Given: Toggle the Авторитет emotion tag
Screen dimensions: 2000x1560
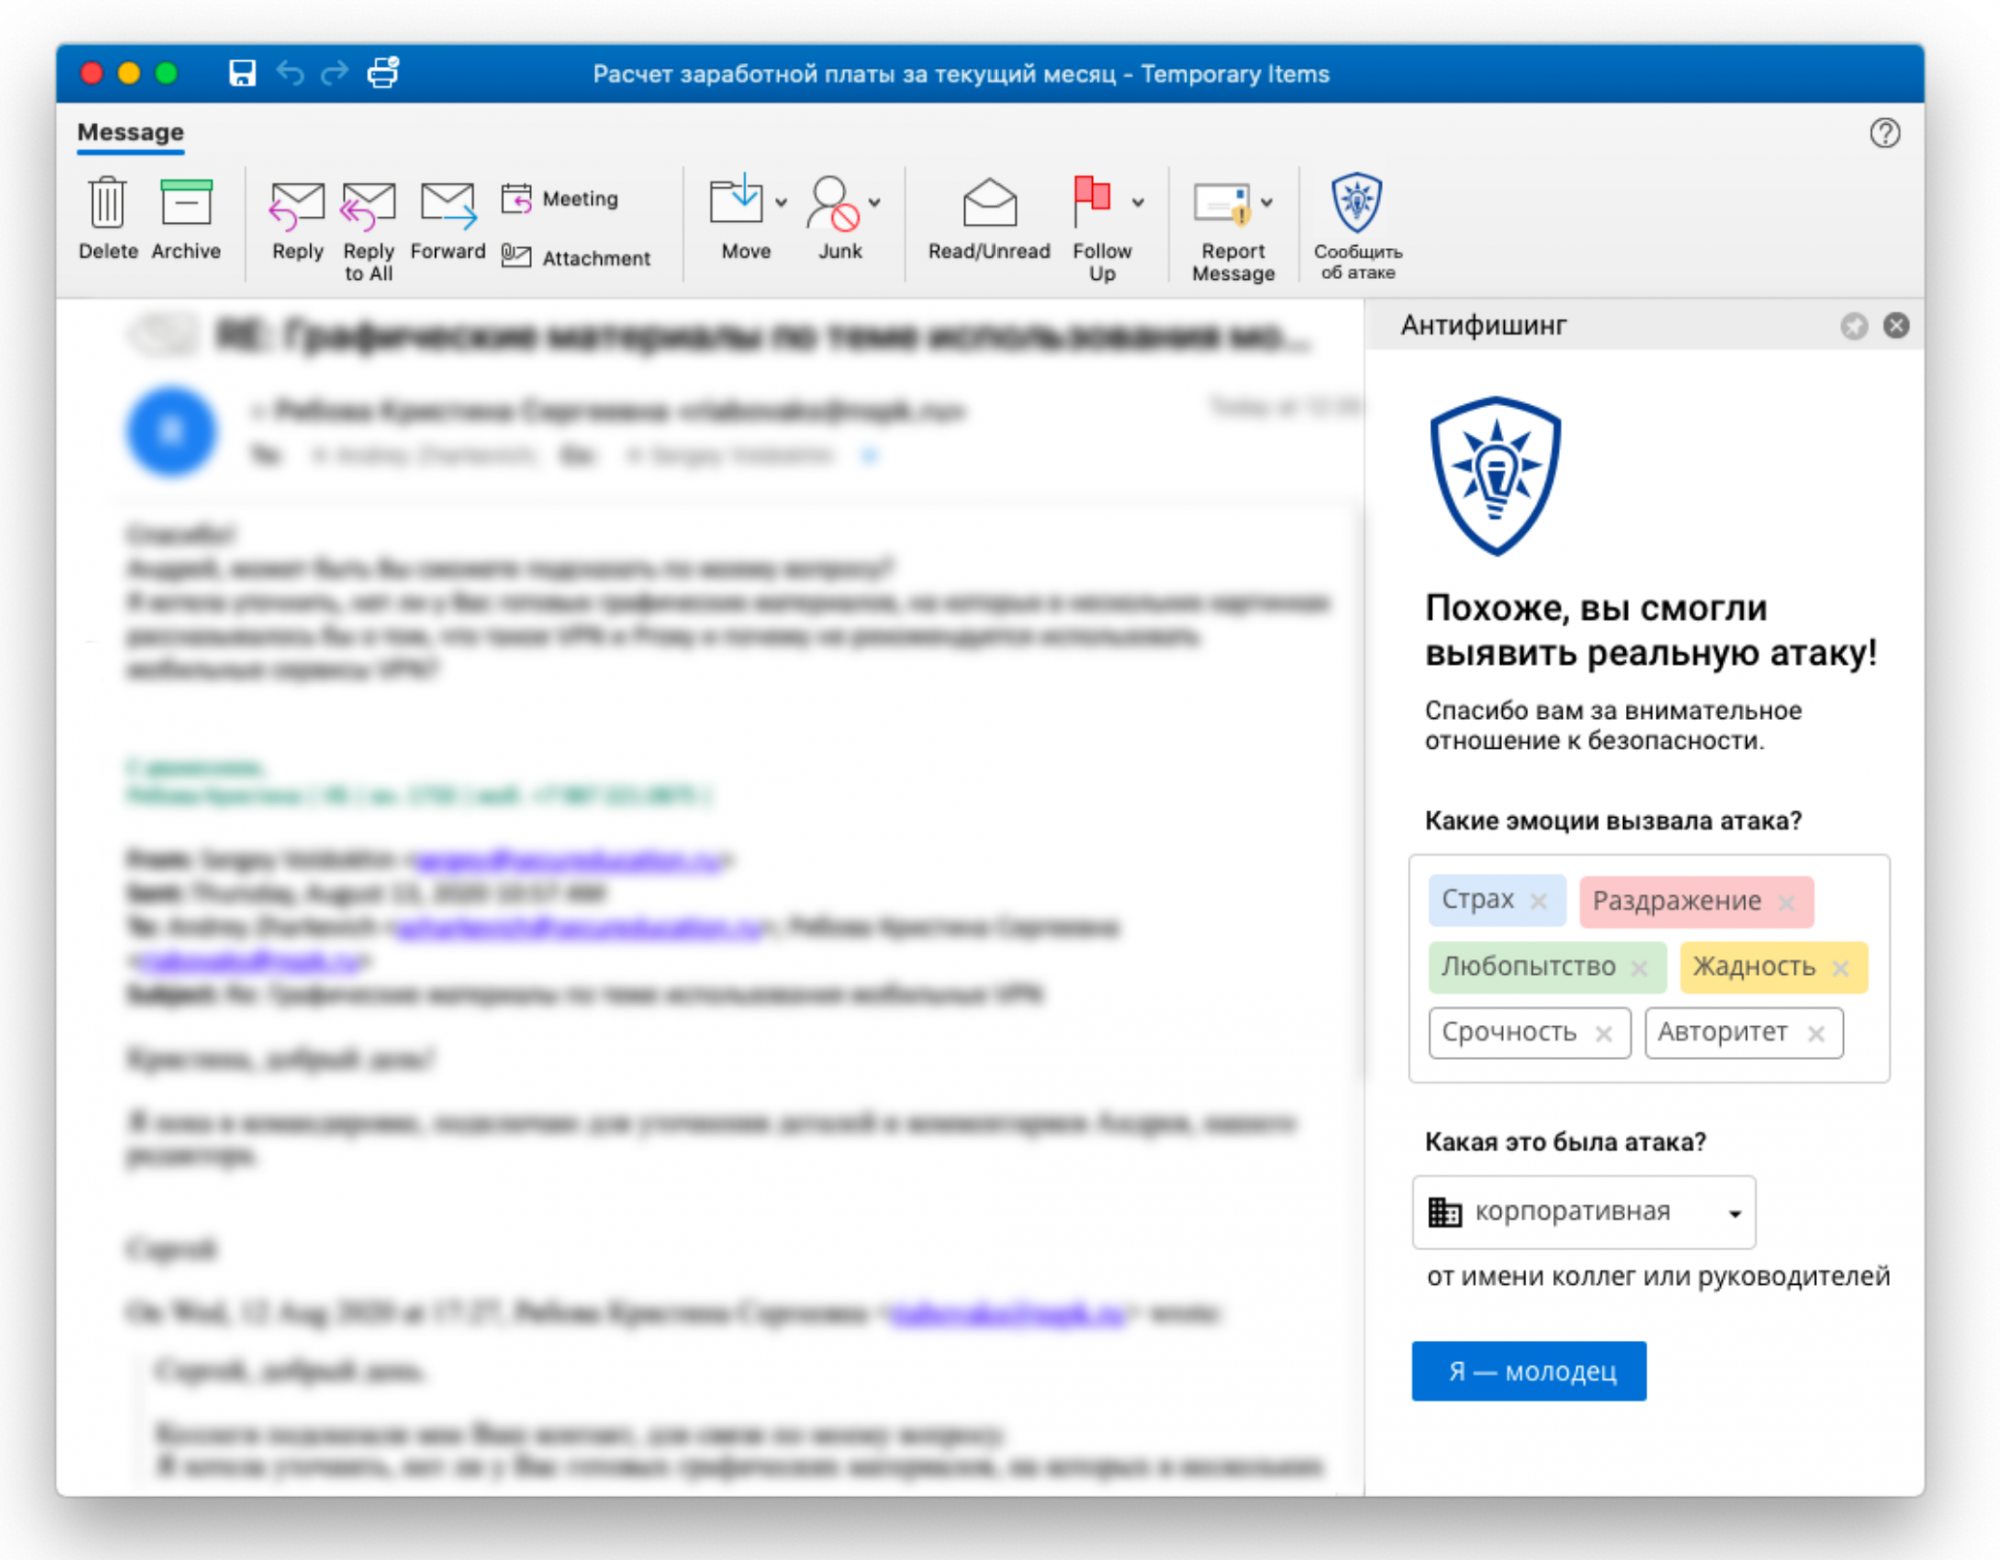Looking at the screenshot, I should click(x=1722, y=1032).
